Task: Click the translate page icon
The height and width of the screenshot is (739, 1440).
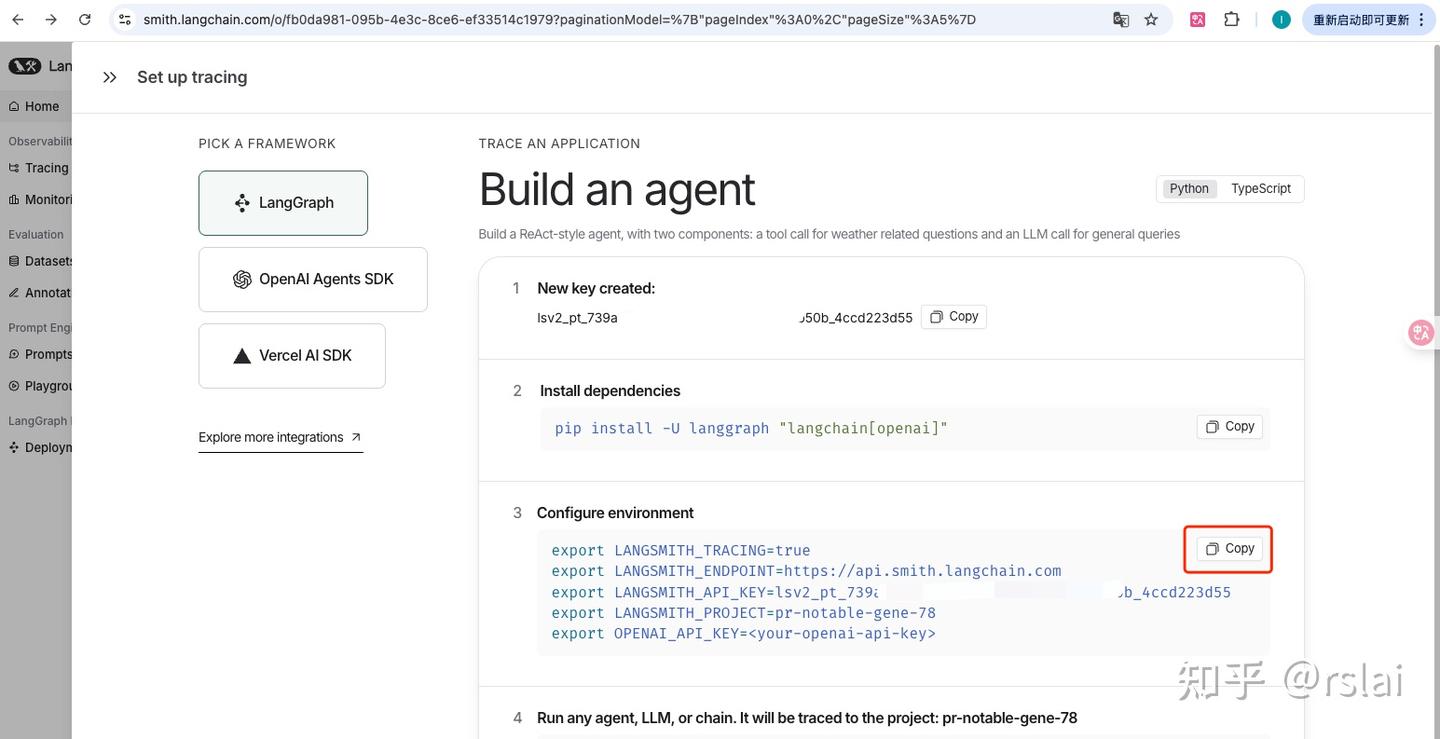Action: tap(1121, 19)
